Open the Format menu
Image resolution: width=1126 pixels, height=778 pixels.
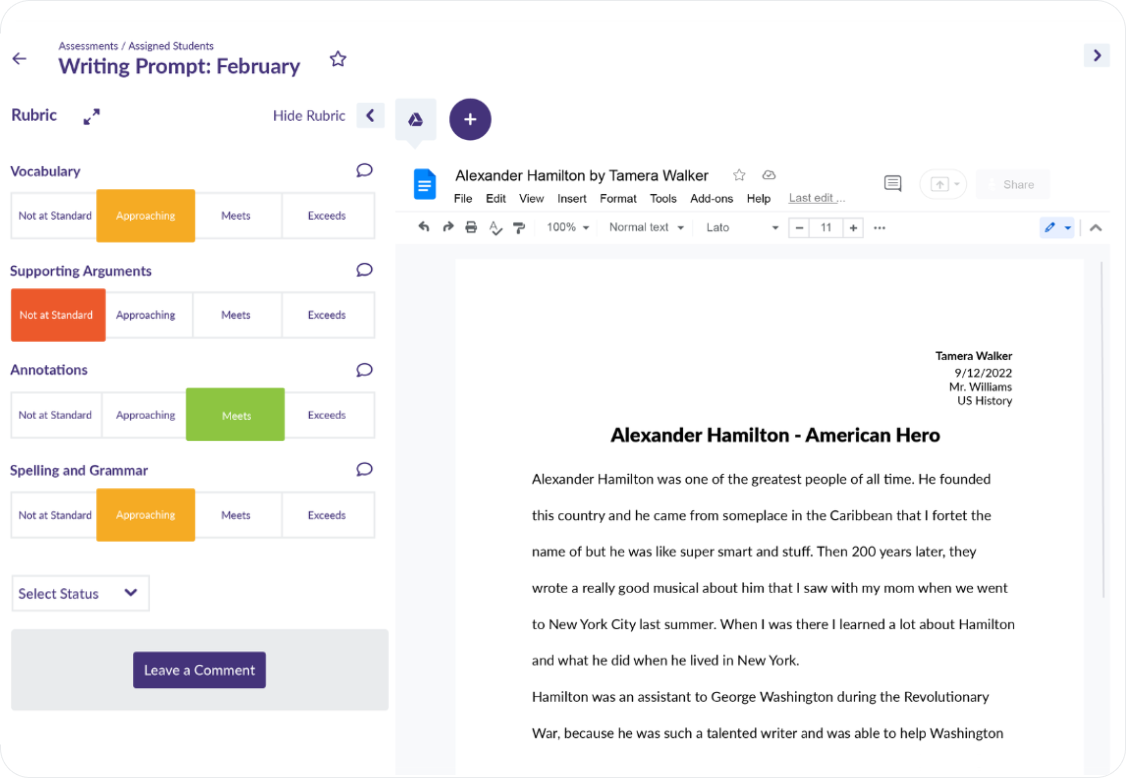pyautogui.click(x=618, y=199)
